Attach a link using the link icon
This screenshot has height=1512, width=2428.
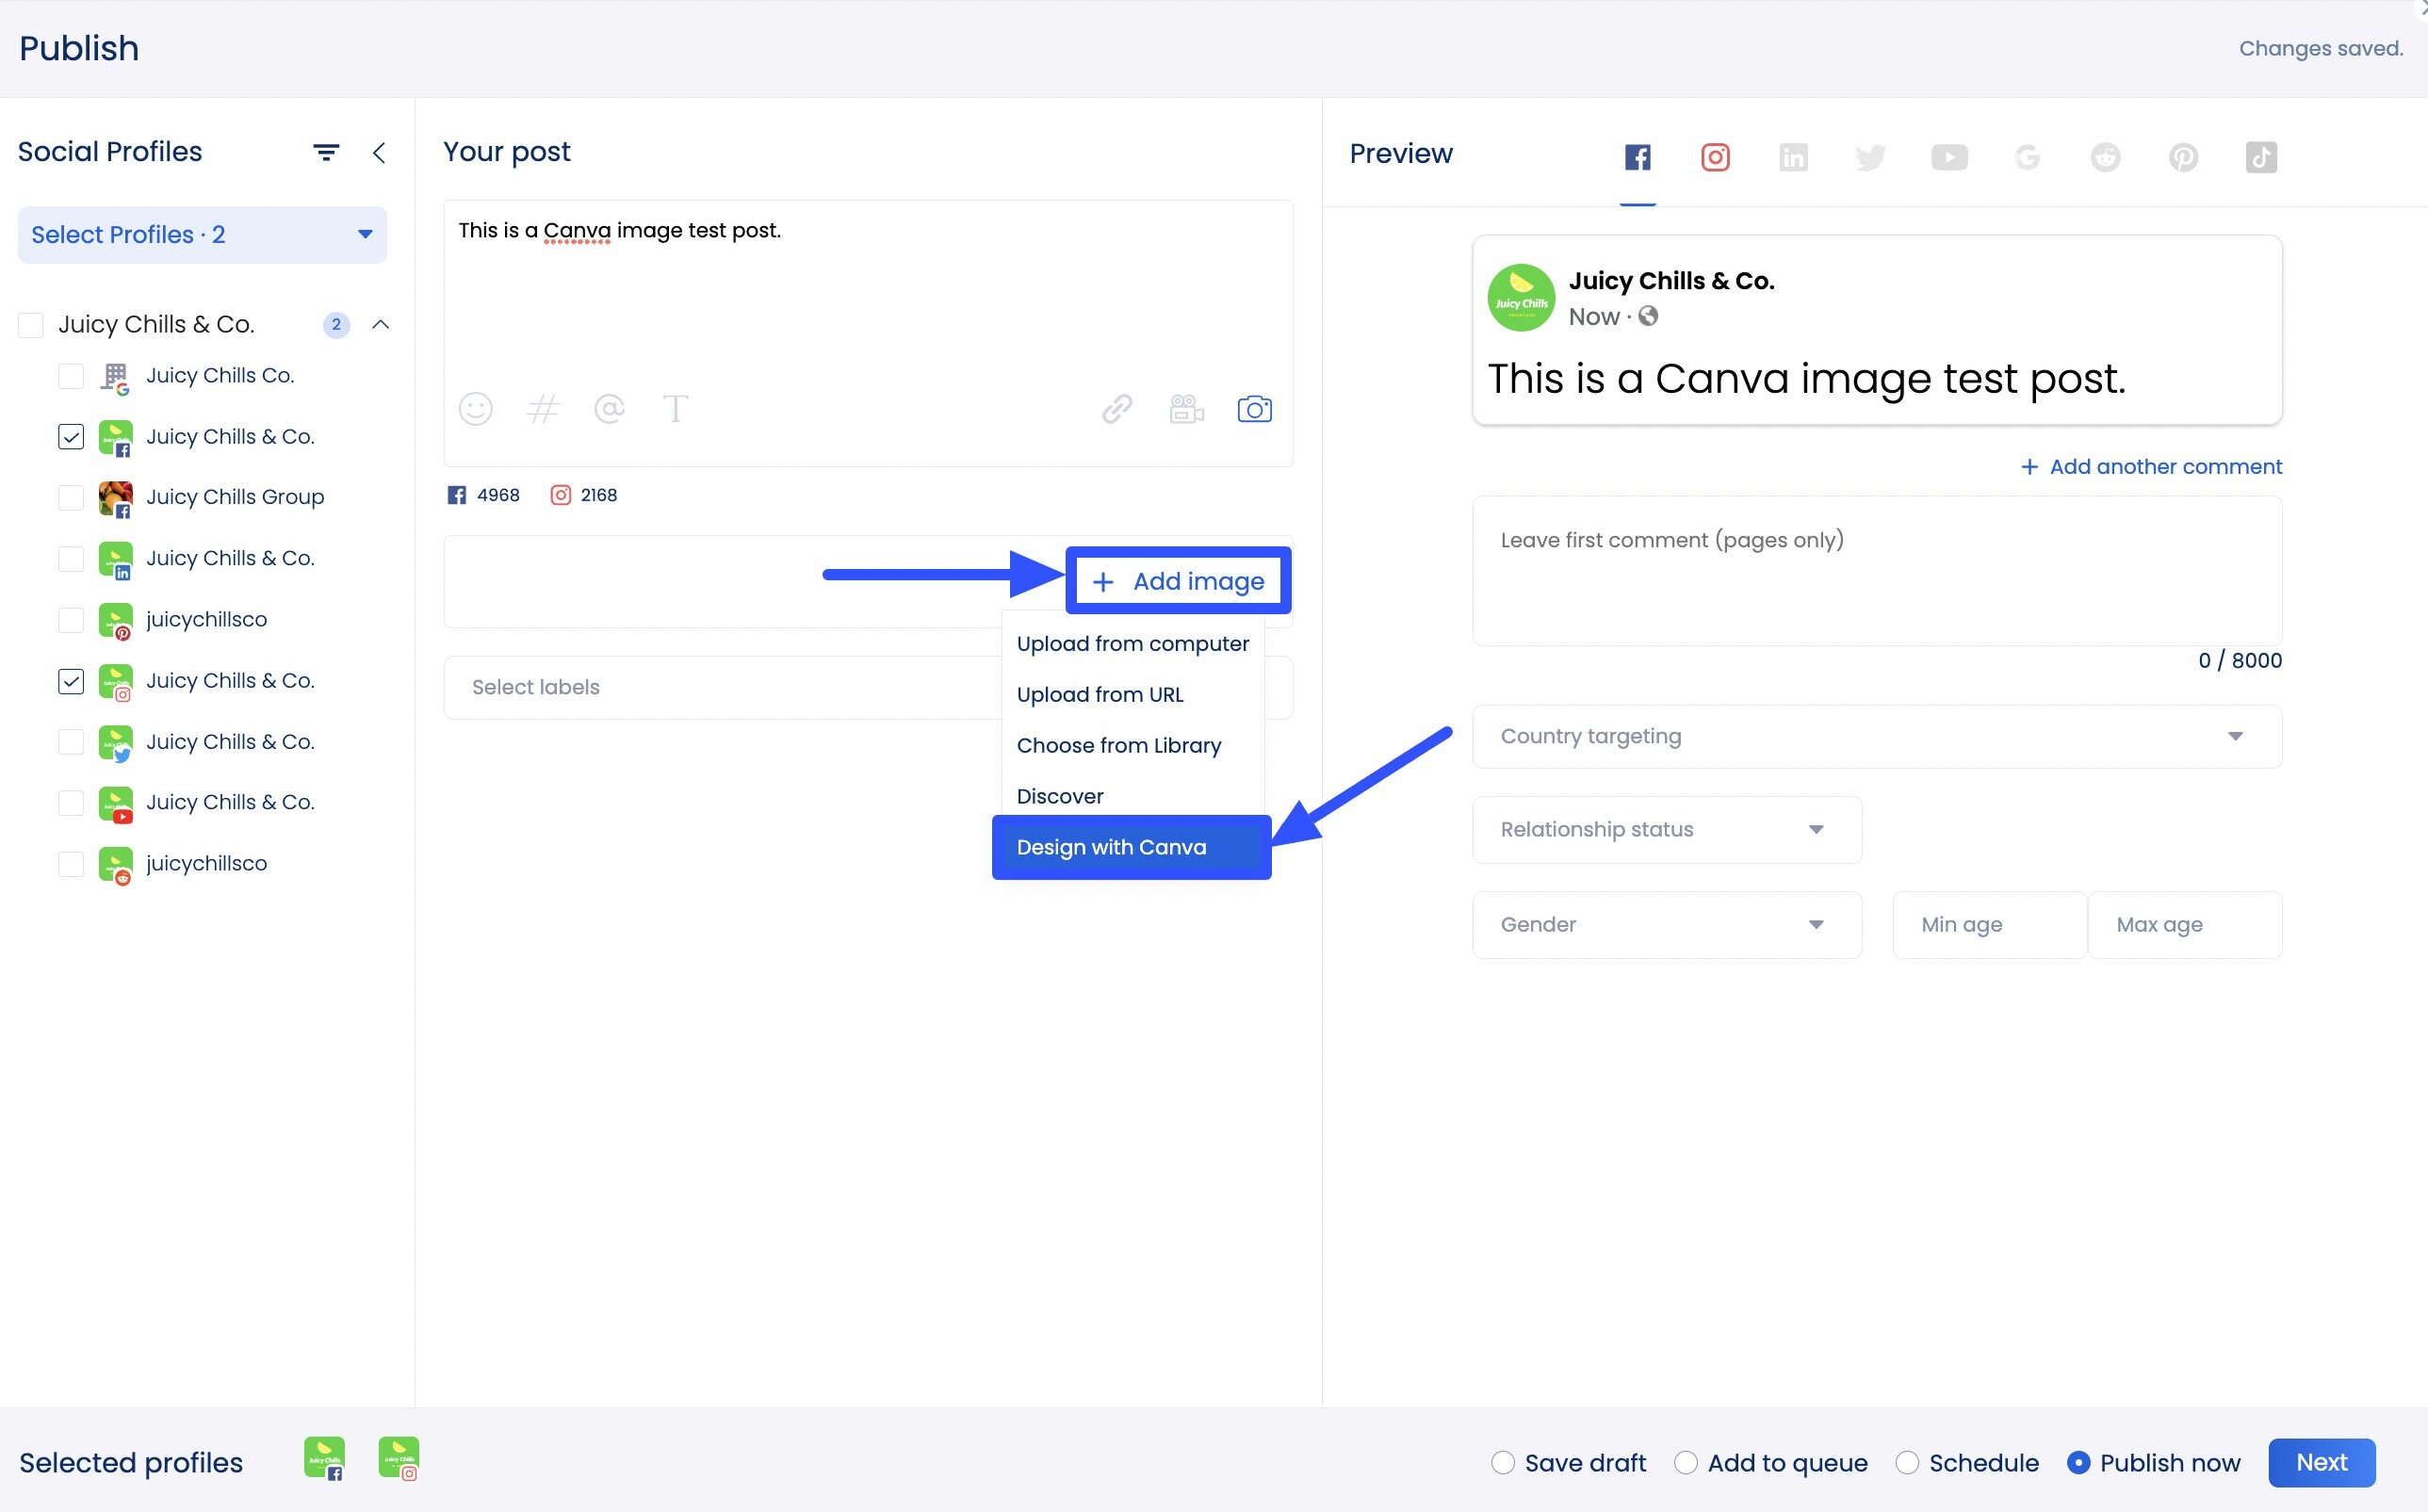coord(1116,408)
